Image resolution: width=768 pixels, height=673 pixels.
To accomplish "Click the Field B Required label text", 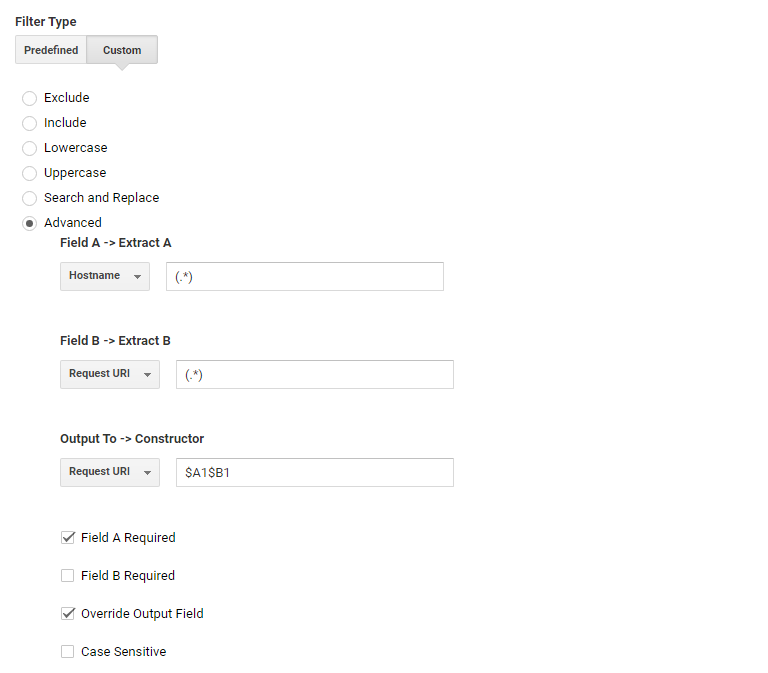I will click(128, 576).
